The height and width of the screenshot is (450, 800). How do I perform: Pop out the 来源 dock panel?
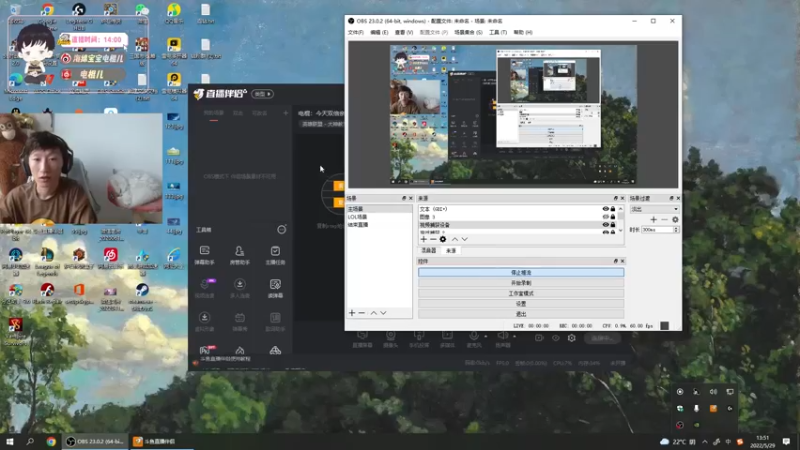coord(615,198)
